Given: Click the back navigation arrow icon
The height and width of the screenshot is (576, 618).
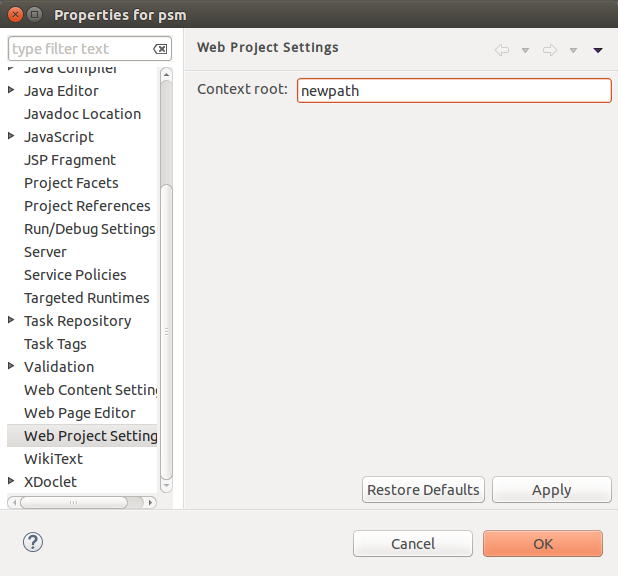Looking at the screenshot, I should (x=502, y=50).
